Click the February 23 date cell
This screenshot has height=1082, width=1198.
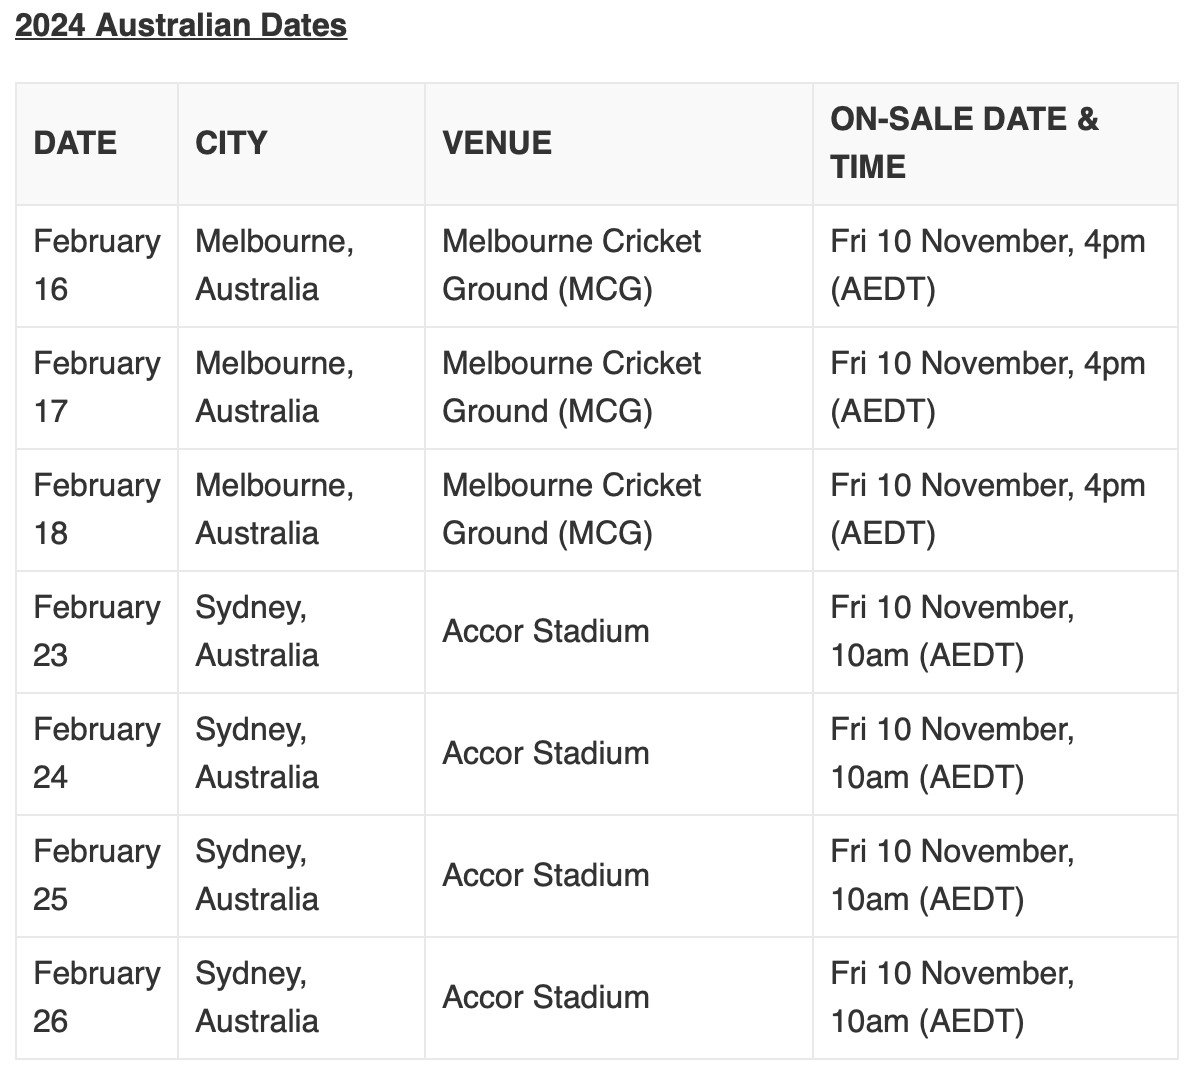[x=97, y=632]
